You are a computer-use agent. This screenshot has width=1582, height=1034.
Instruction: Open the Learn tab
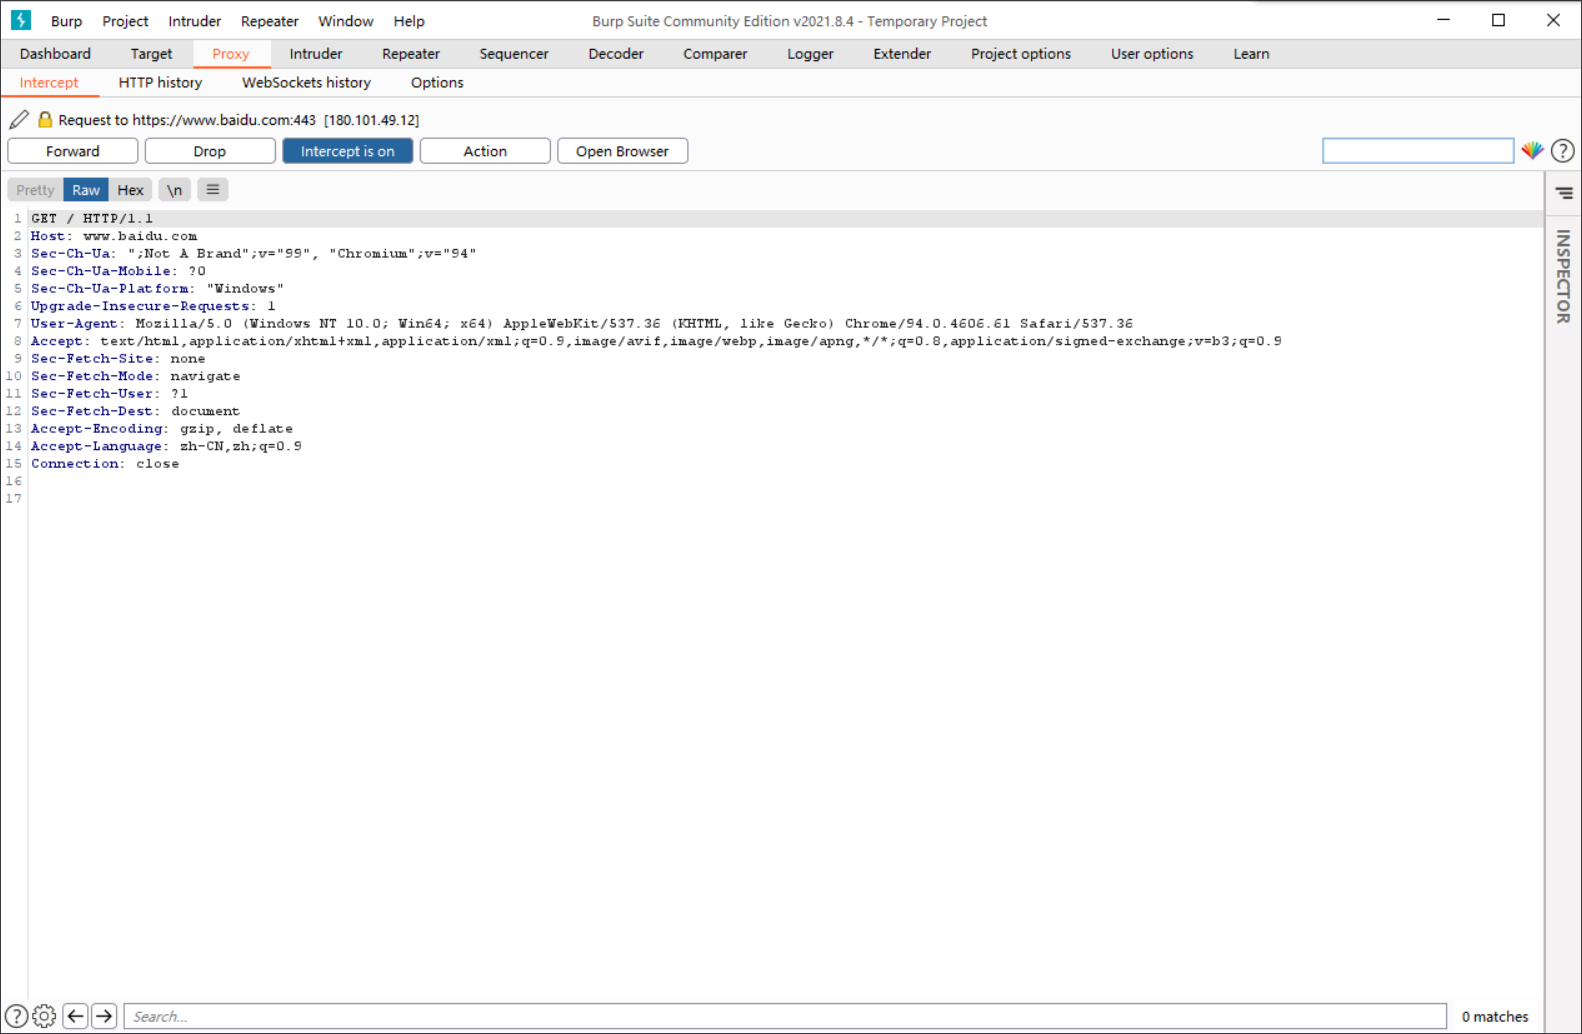pos(1251,54)
